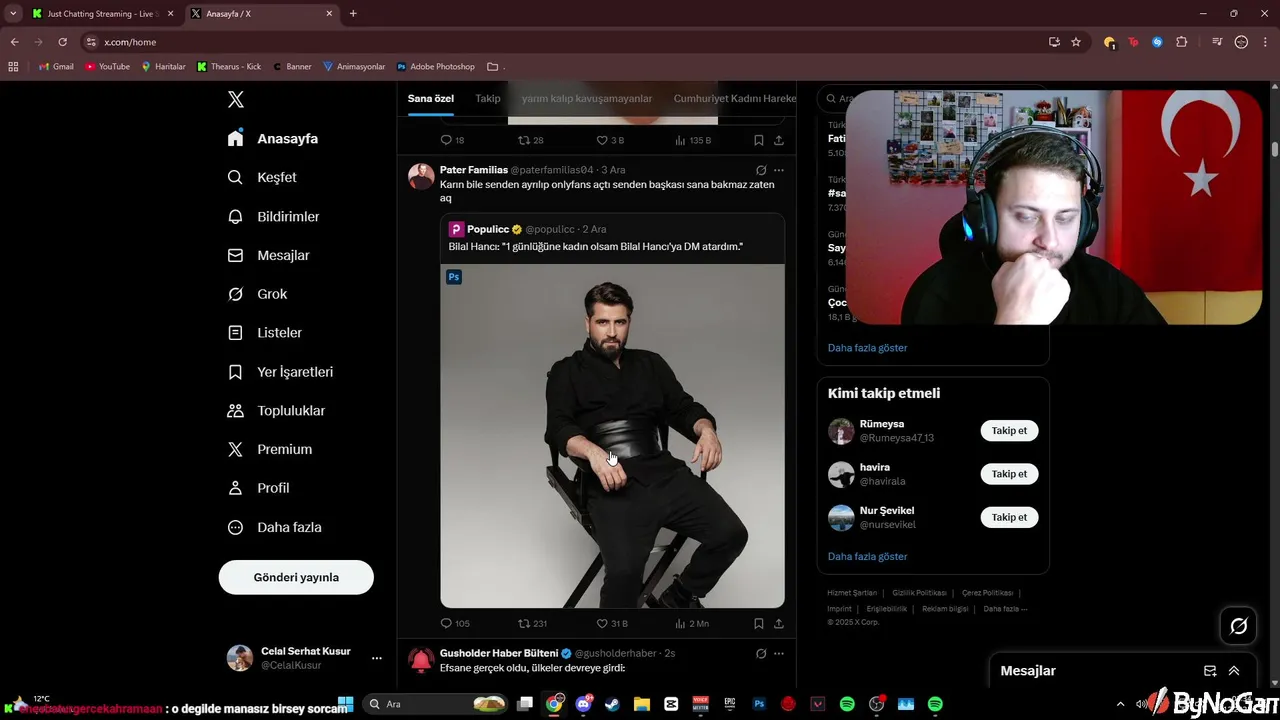Open Discord from the taskbar

coord(583,704)
